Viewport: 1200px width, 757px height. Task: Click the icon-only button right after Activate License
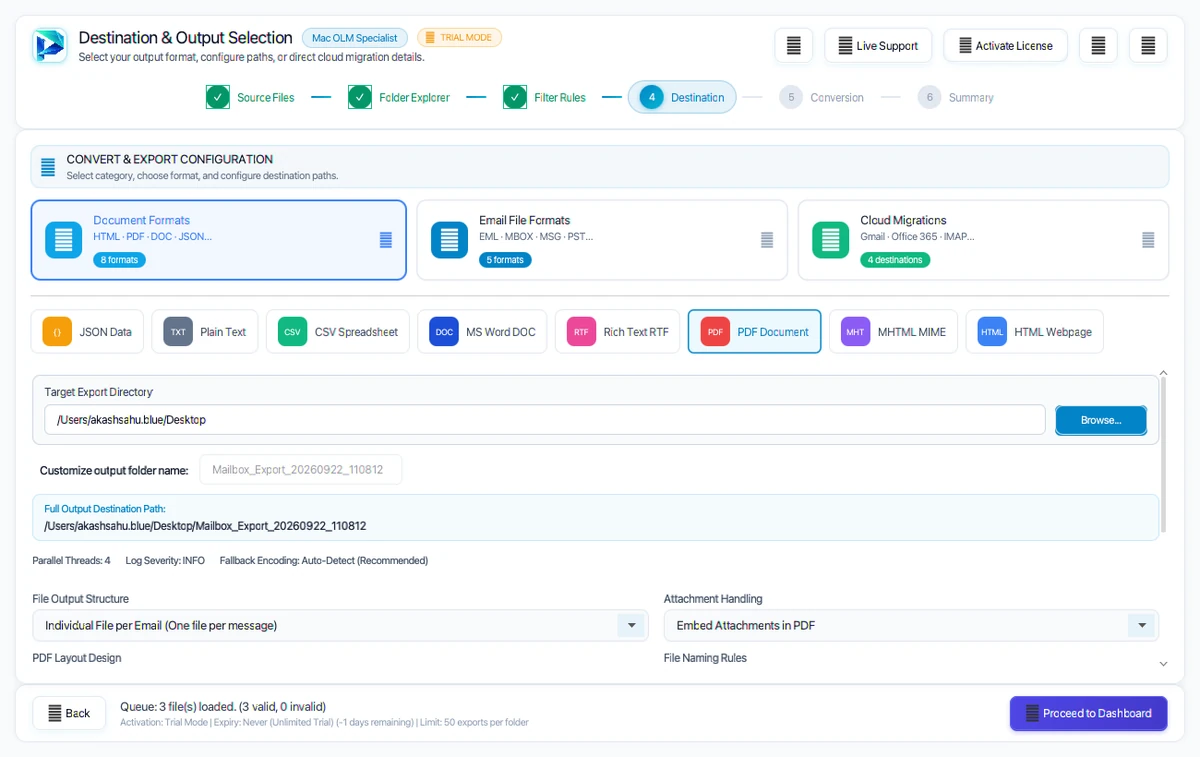tap(1098, 46)
